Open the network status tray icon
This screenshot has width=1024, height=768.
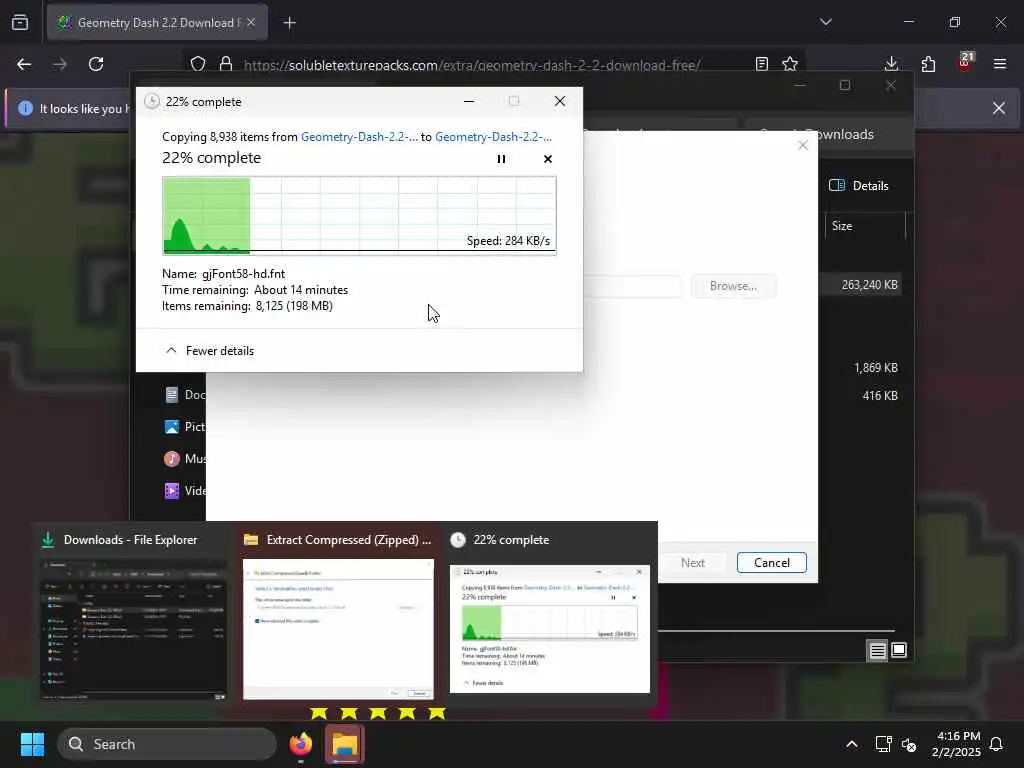tap(883, 744)
